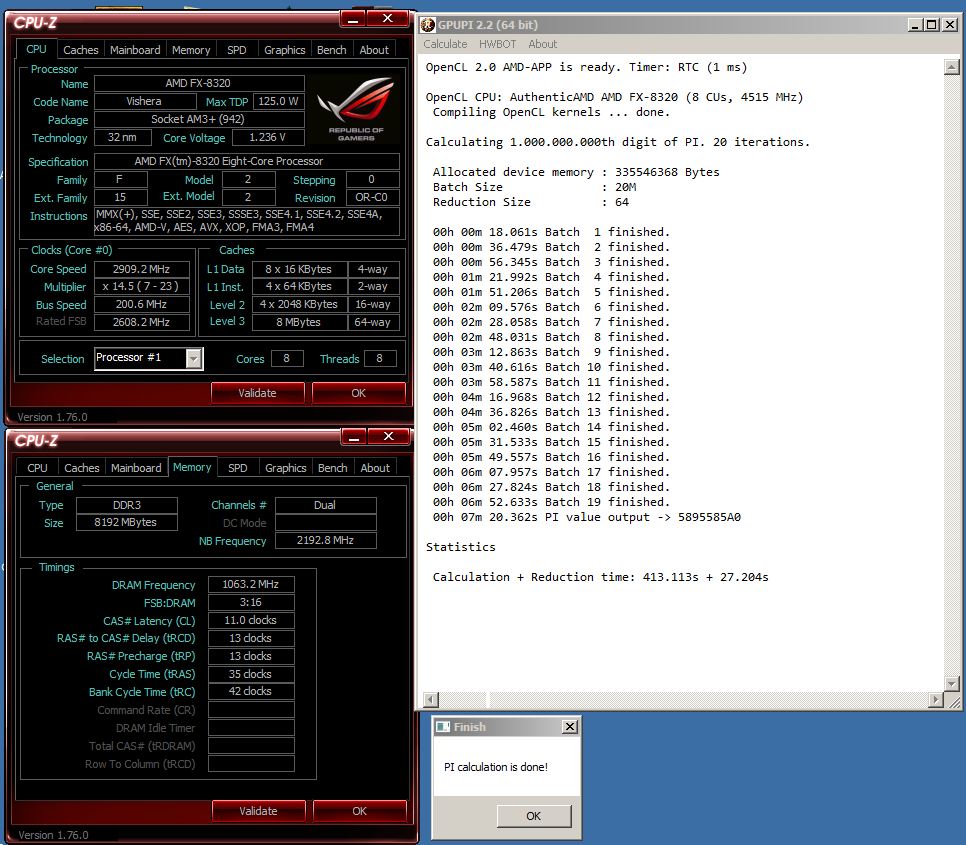The width and height of the screenshot is (966, 845).
Task: Open Graphics tab in top CPU-Z window
Action: [285, 50]
